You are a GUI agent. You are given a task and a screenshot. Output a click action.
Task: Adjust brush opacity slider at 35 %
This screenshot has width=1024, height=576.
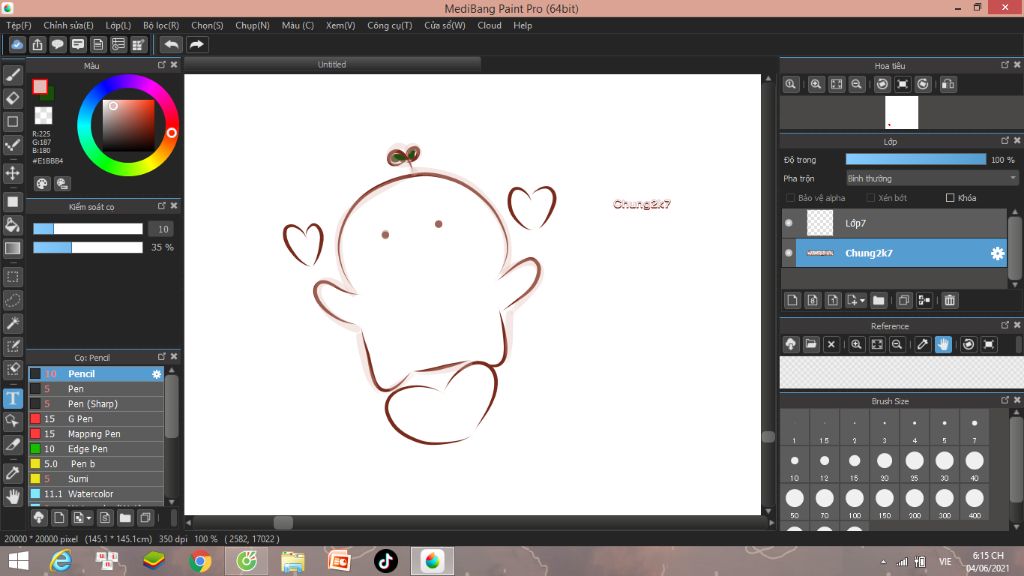[88, 248]
